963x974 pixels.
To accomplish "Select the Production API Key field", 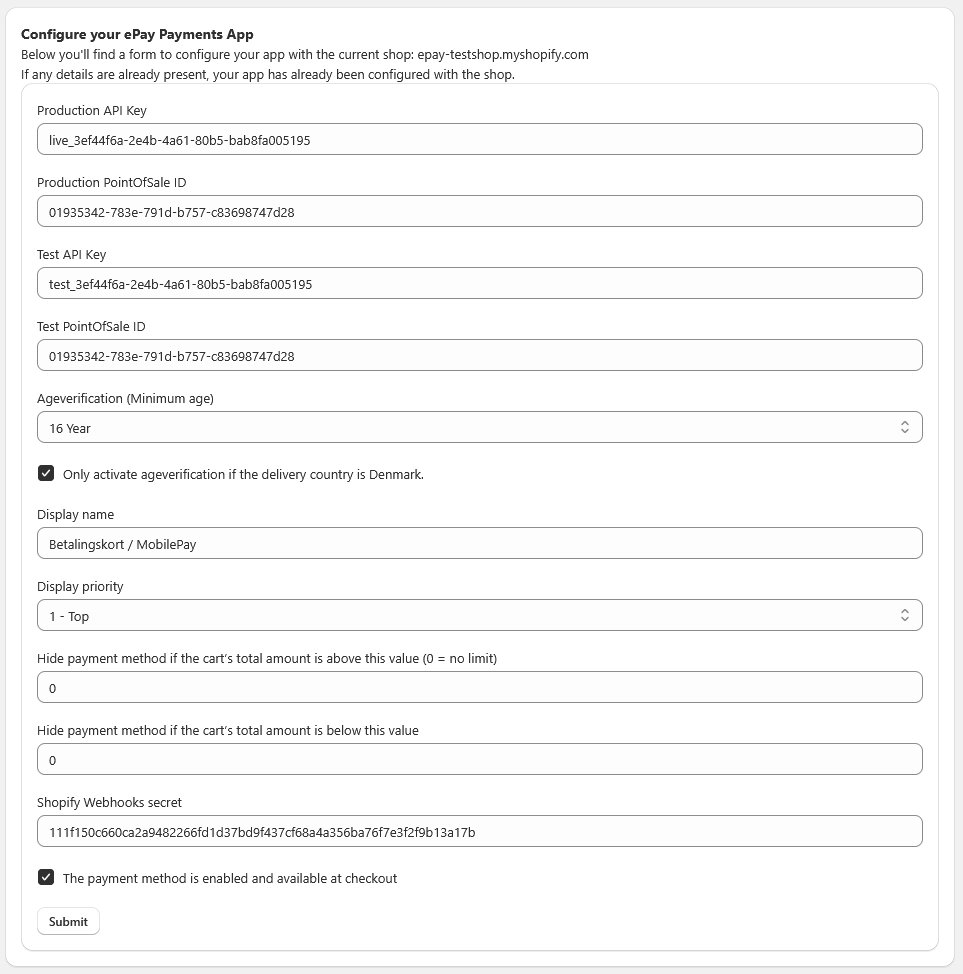I will pyautogui.click(x=478, y=139).
